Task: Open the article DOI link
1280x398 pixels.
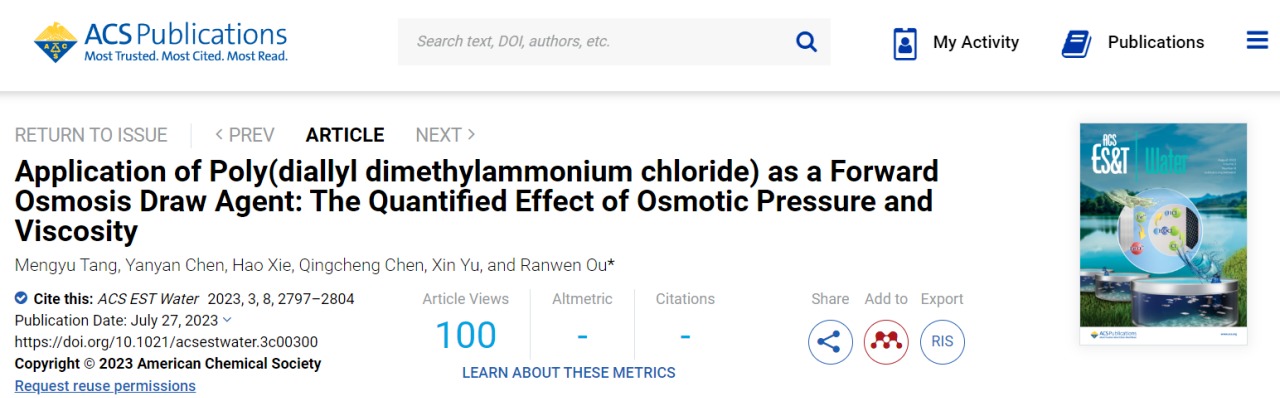Action: click(166, 342)
